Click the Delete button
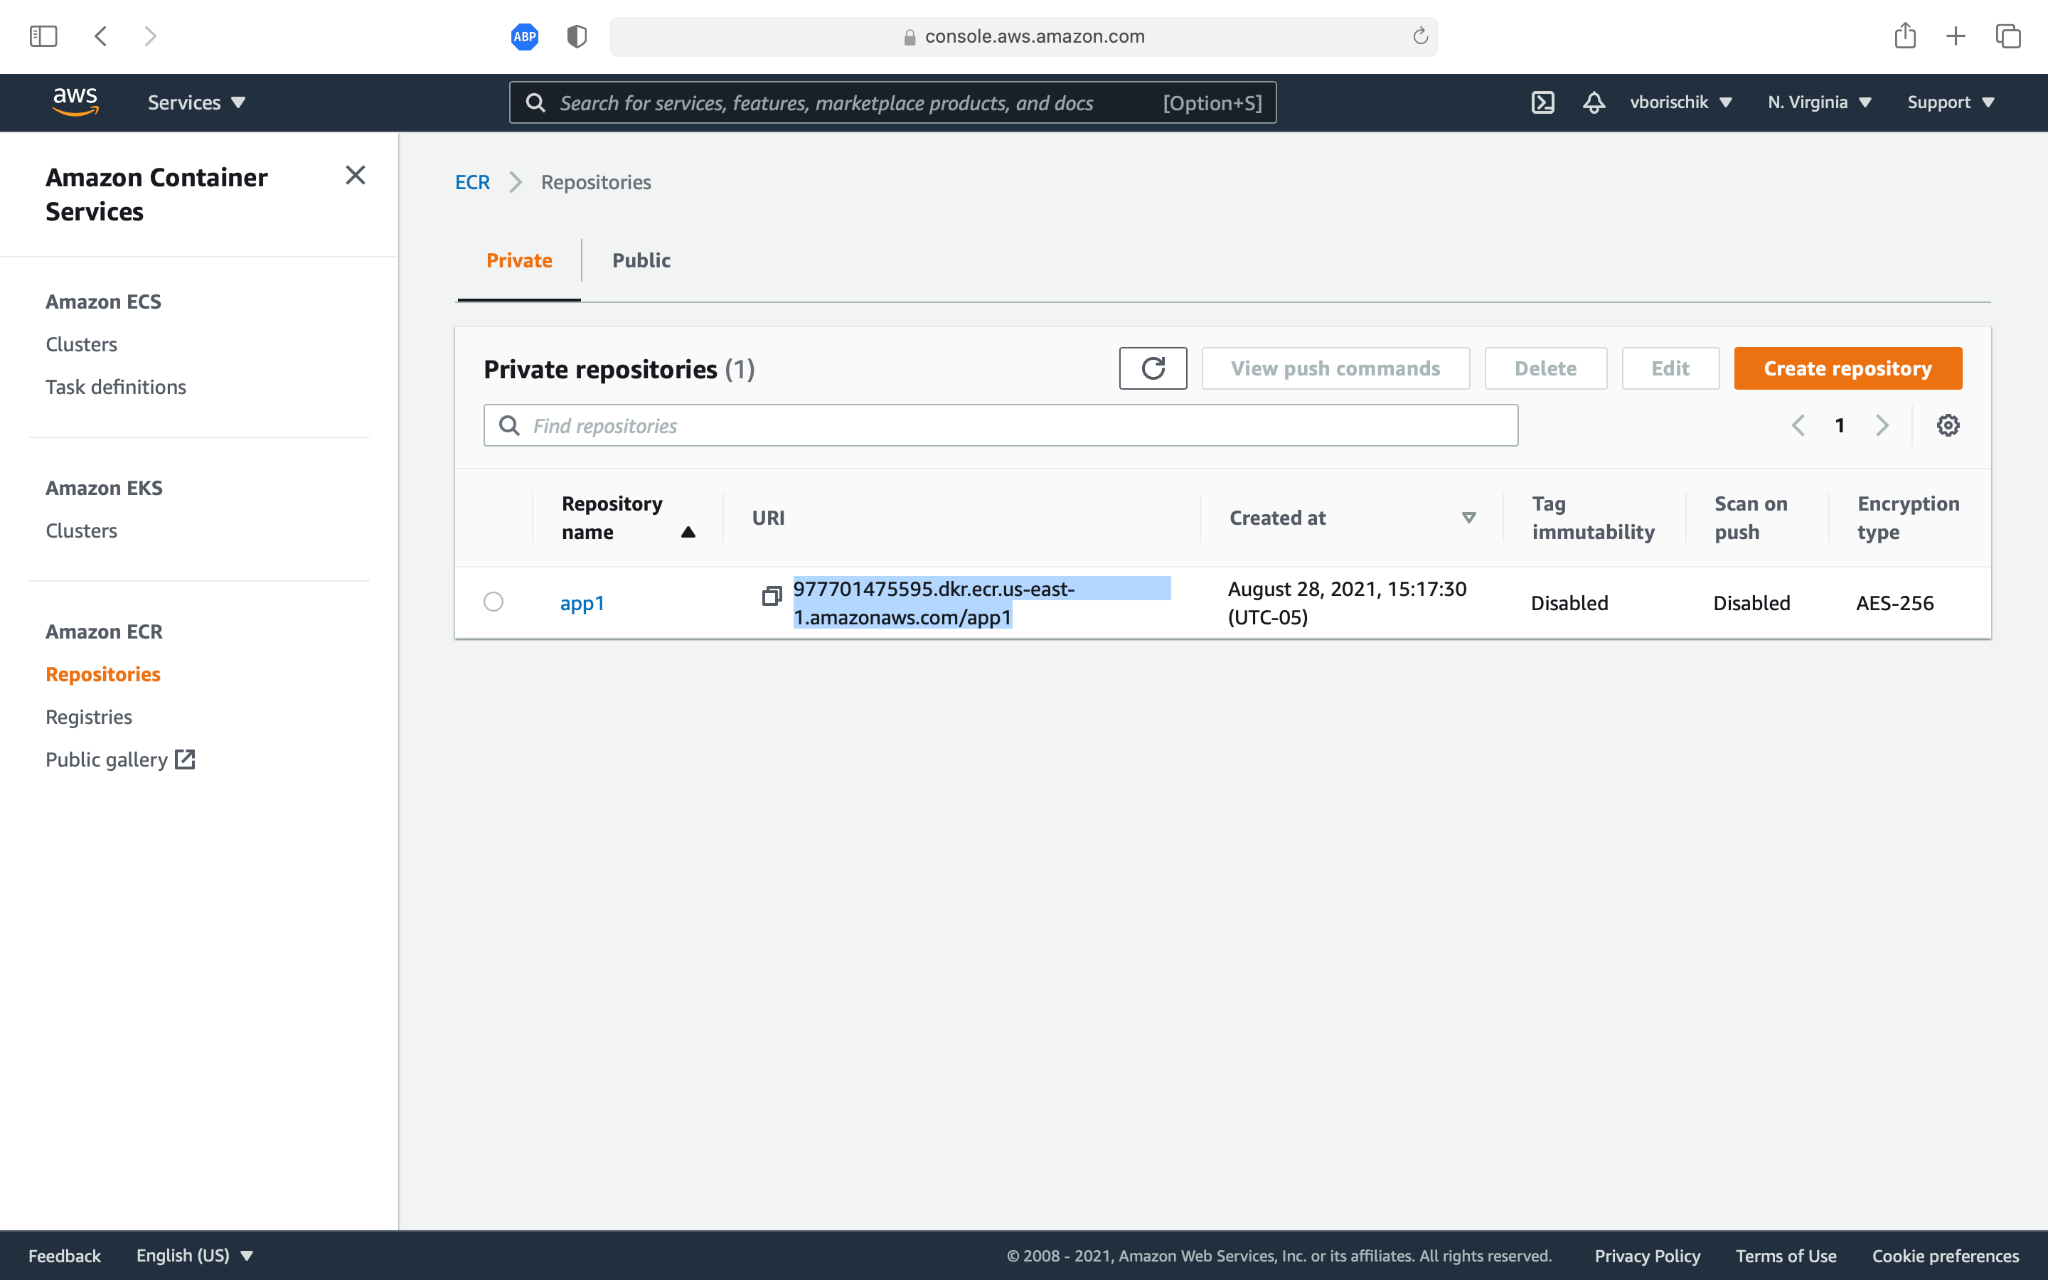 click(1545, 368)
